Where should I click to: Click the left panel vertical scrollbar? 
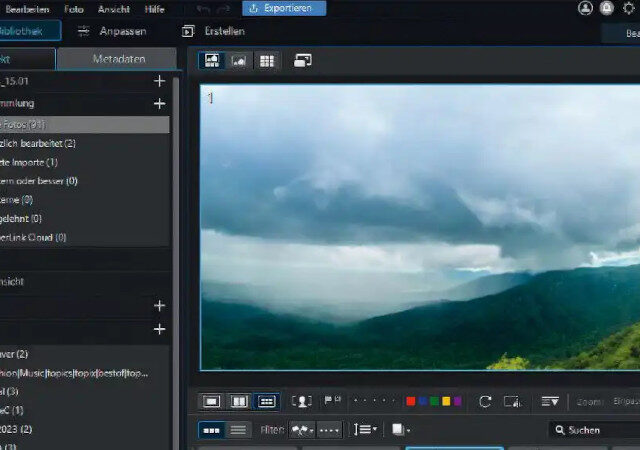(176, 261)
